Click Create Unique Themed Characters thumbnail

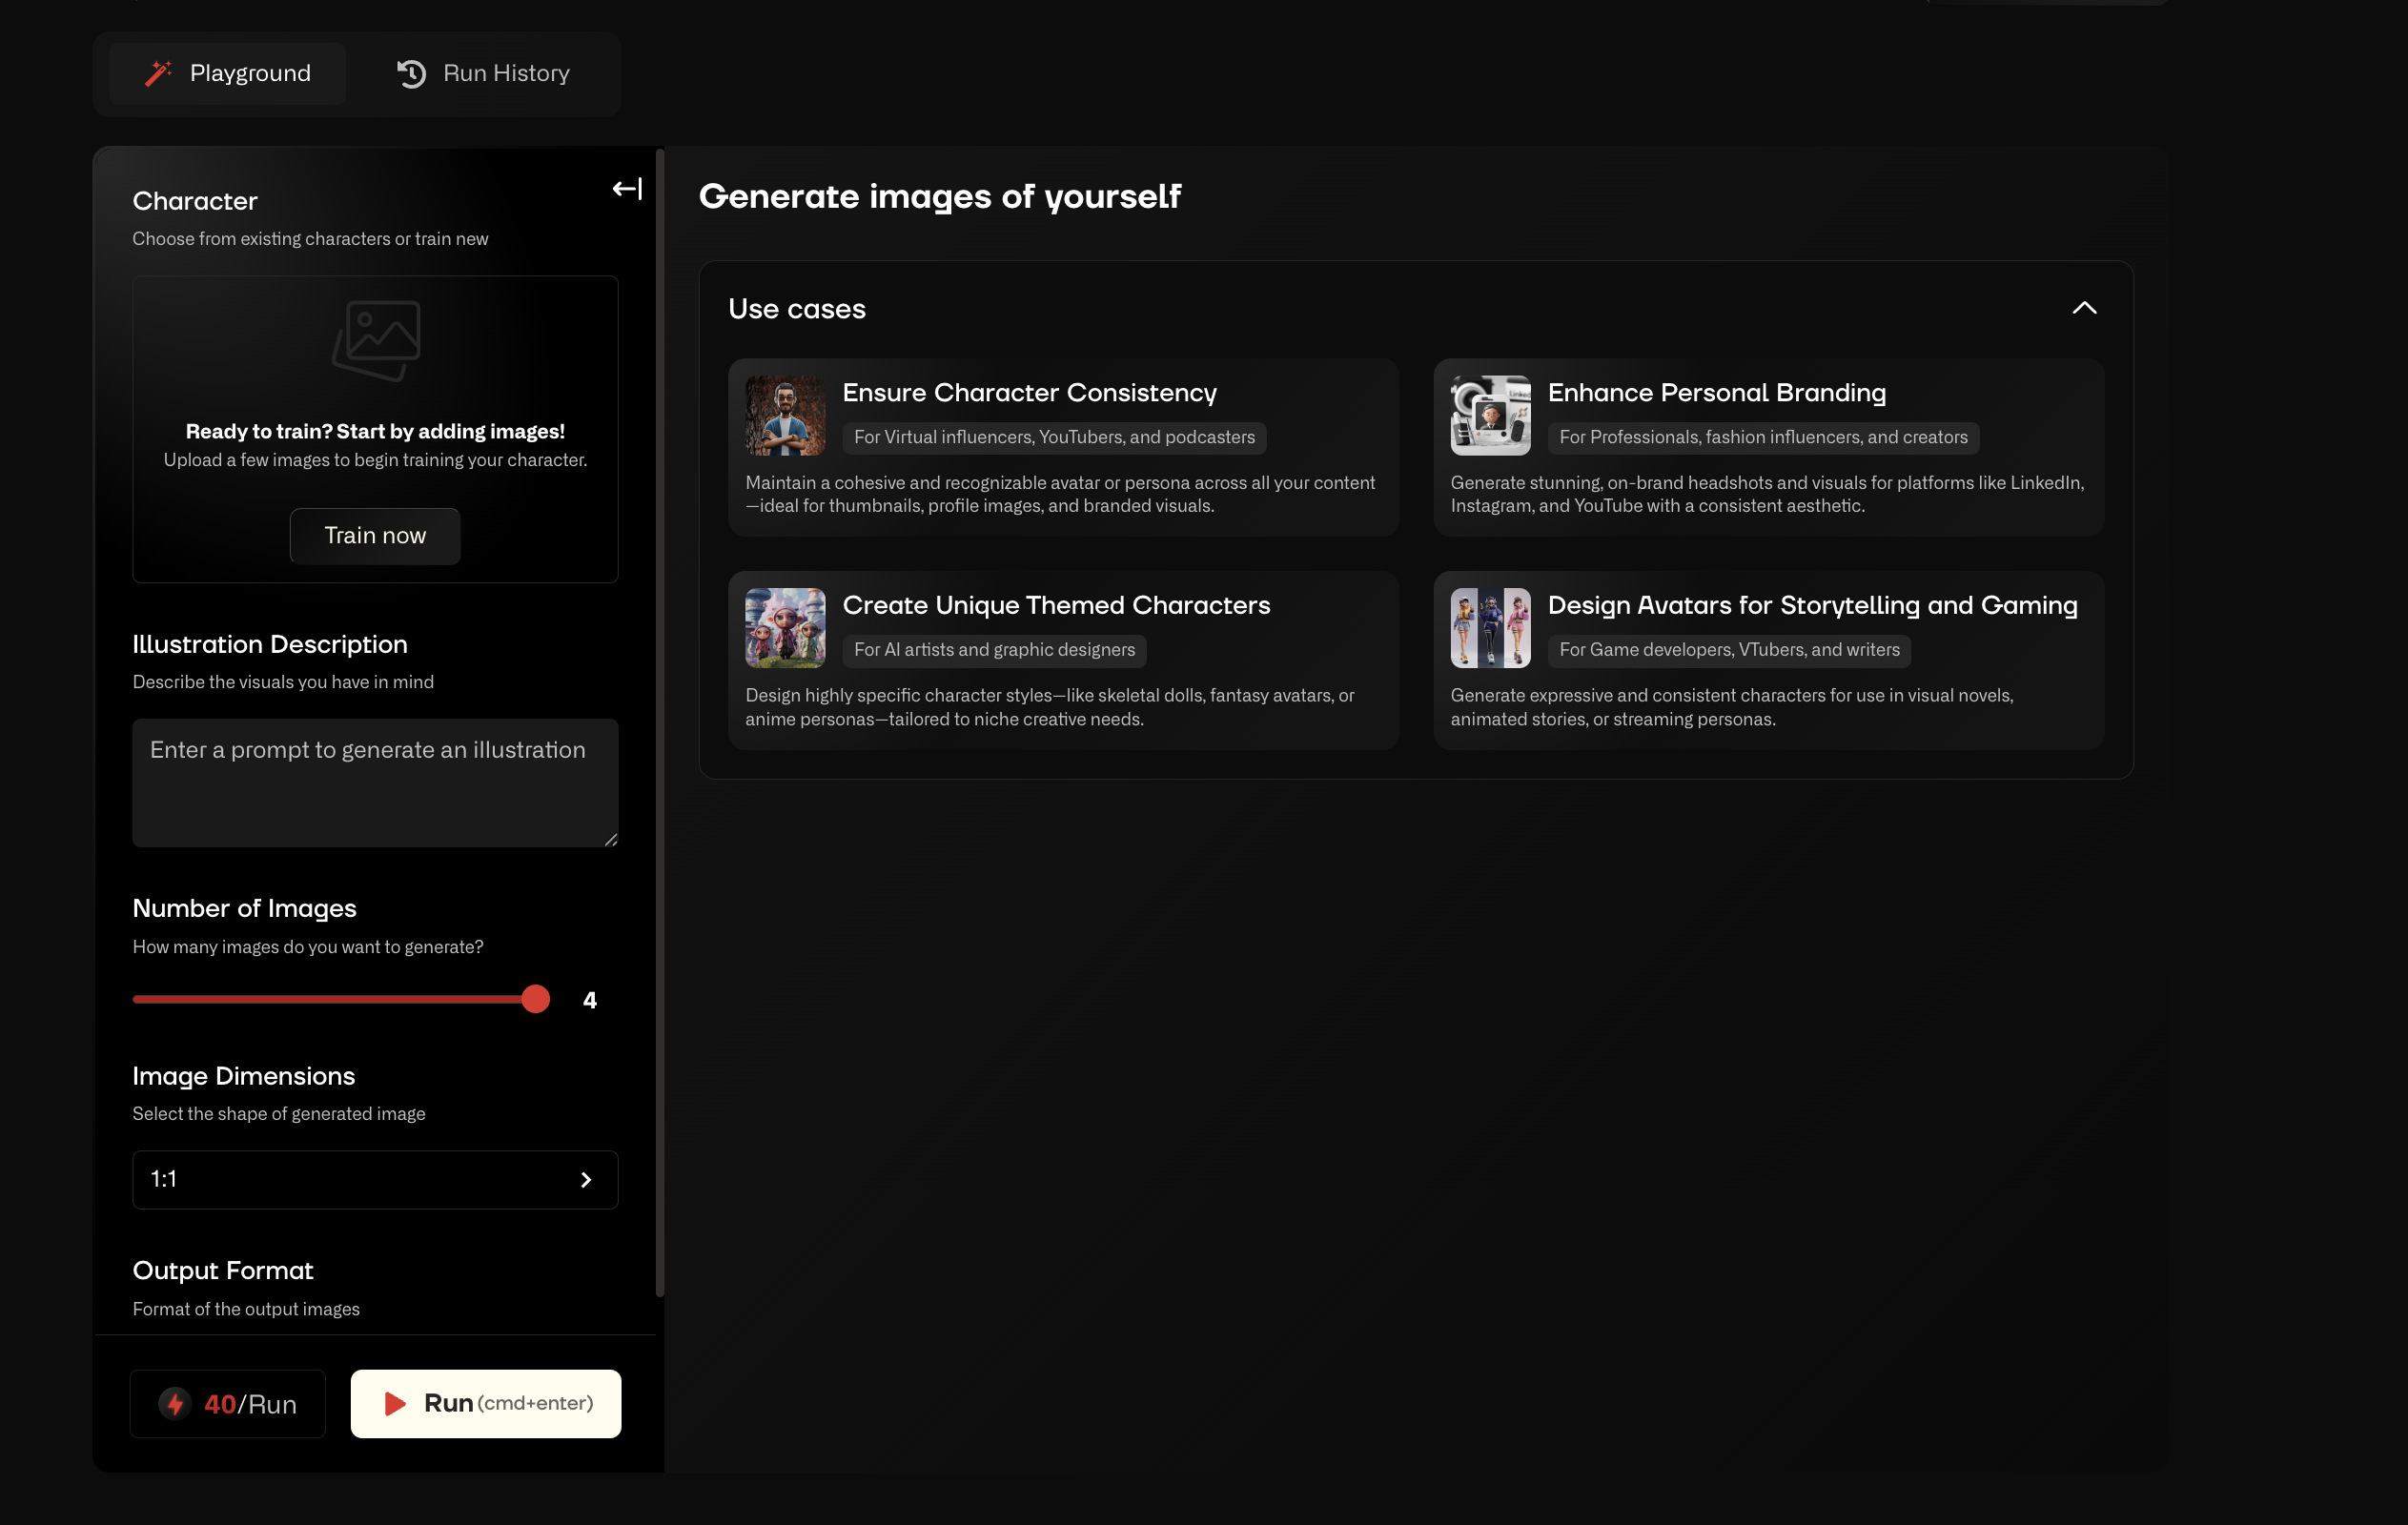coord(785,628)
